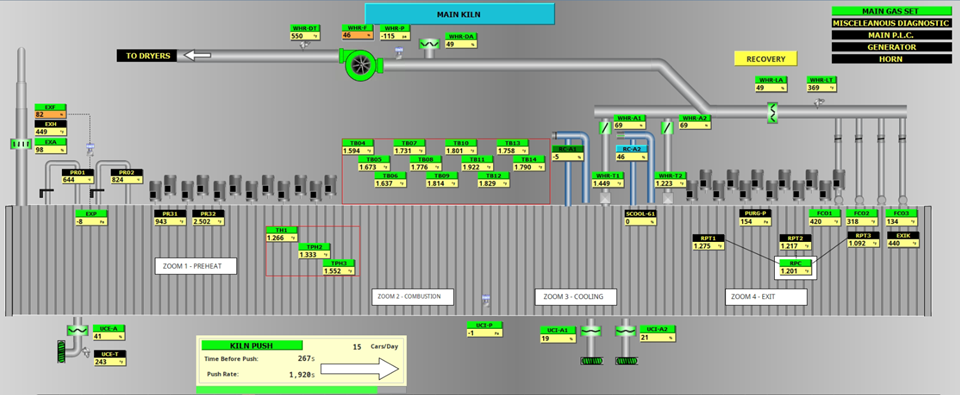Select the UCI-A2 damper symbol

[626, 330]
